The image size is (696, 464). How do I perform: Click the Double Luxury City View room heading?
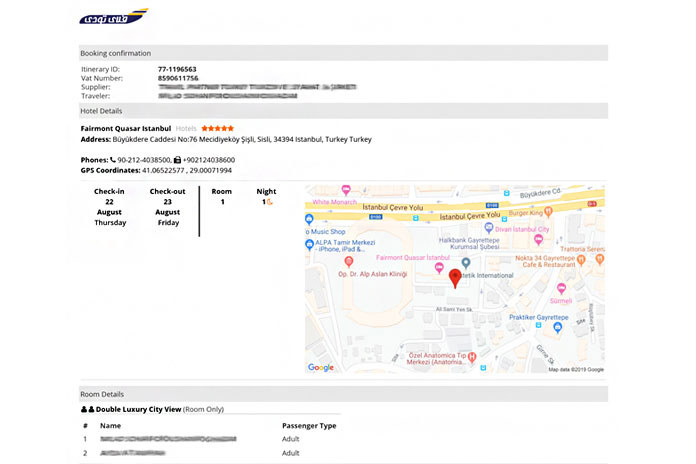coord(138,409)
